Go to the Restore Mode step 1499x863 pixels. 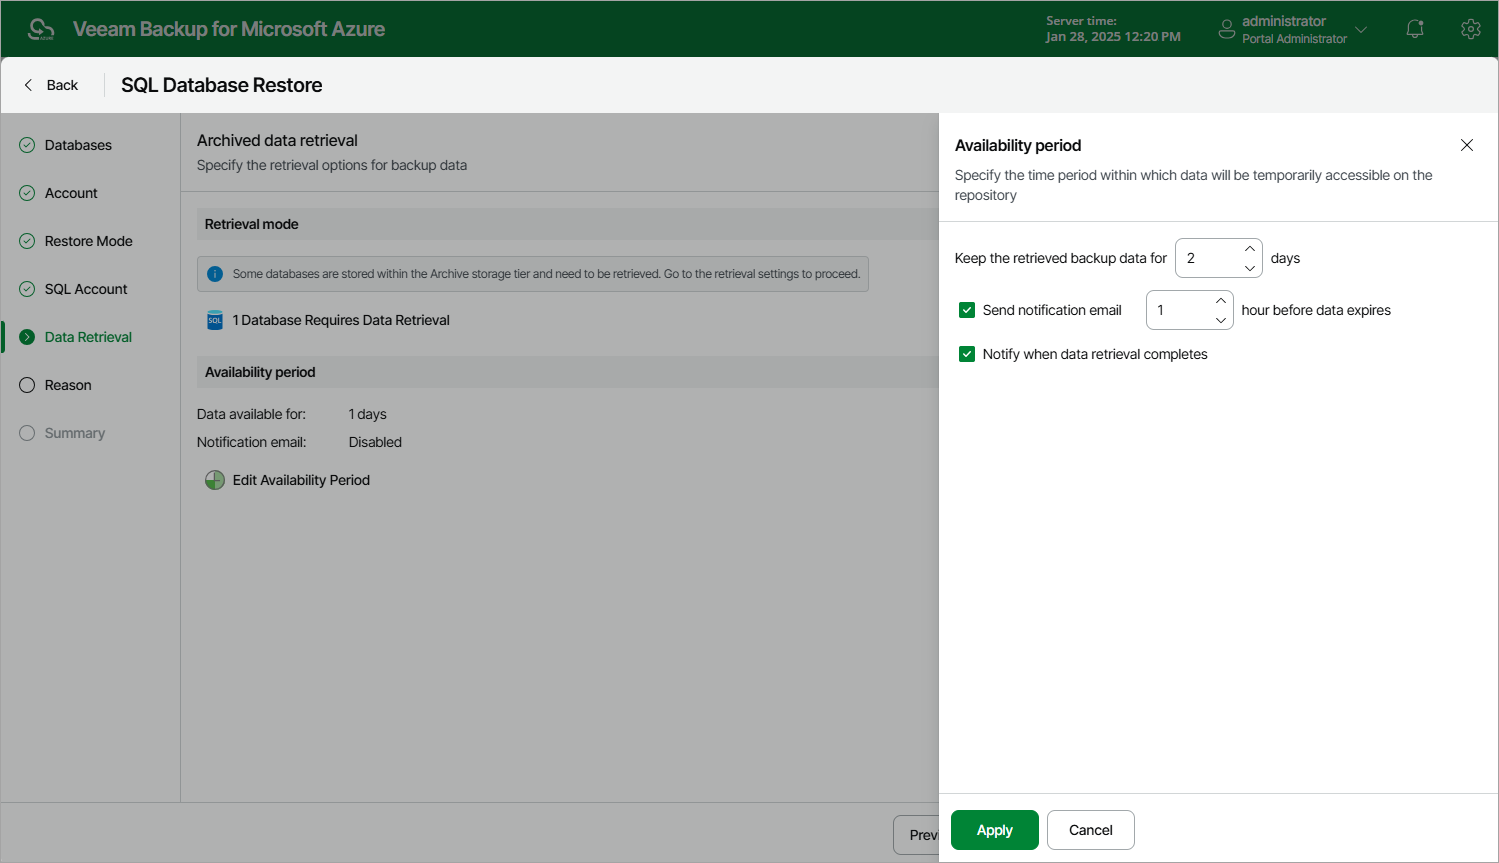click(x=89, y=241)
